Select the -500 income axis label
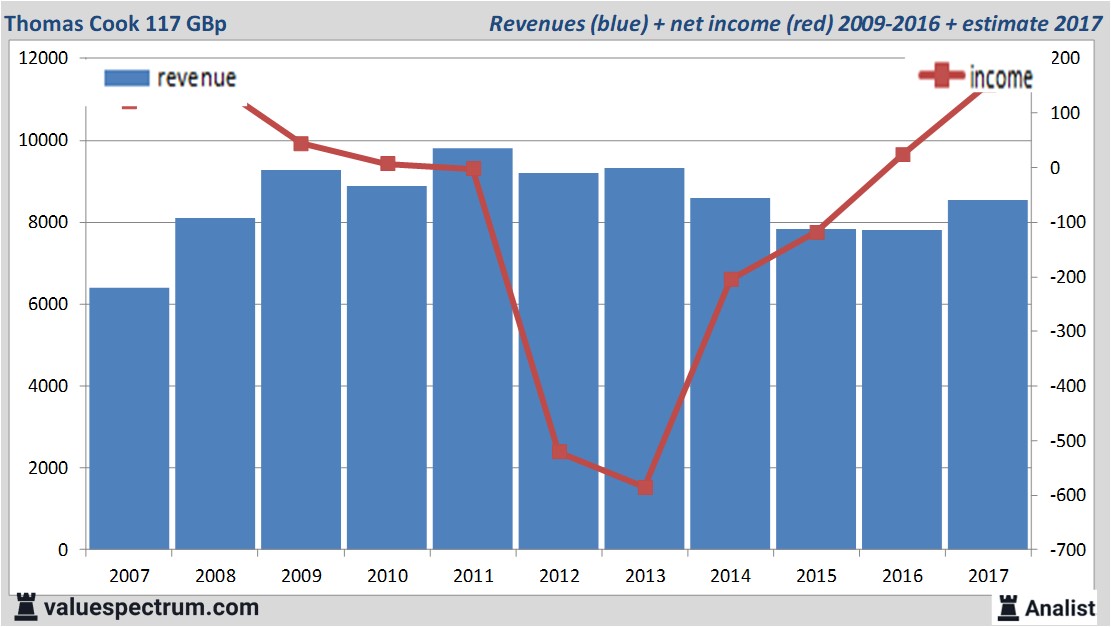 point(1067,441)
